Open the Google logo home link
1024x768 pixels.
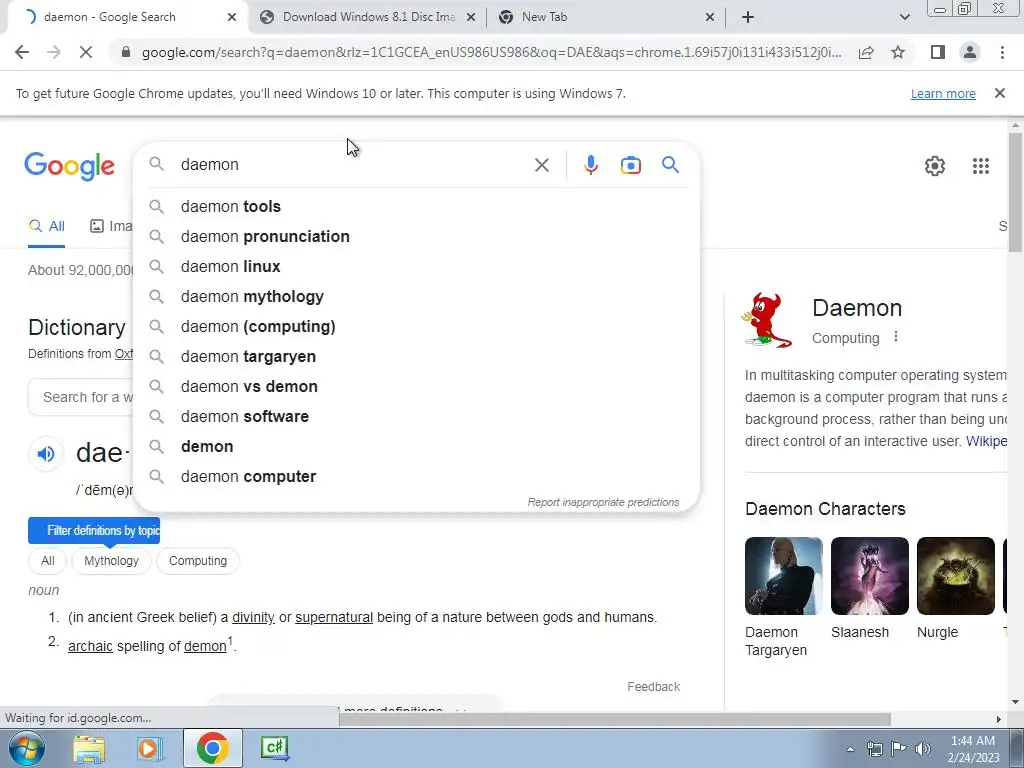69,167
